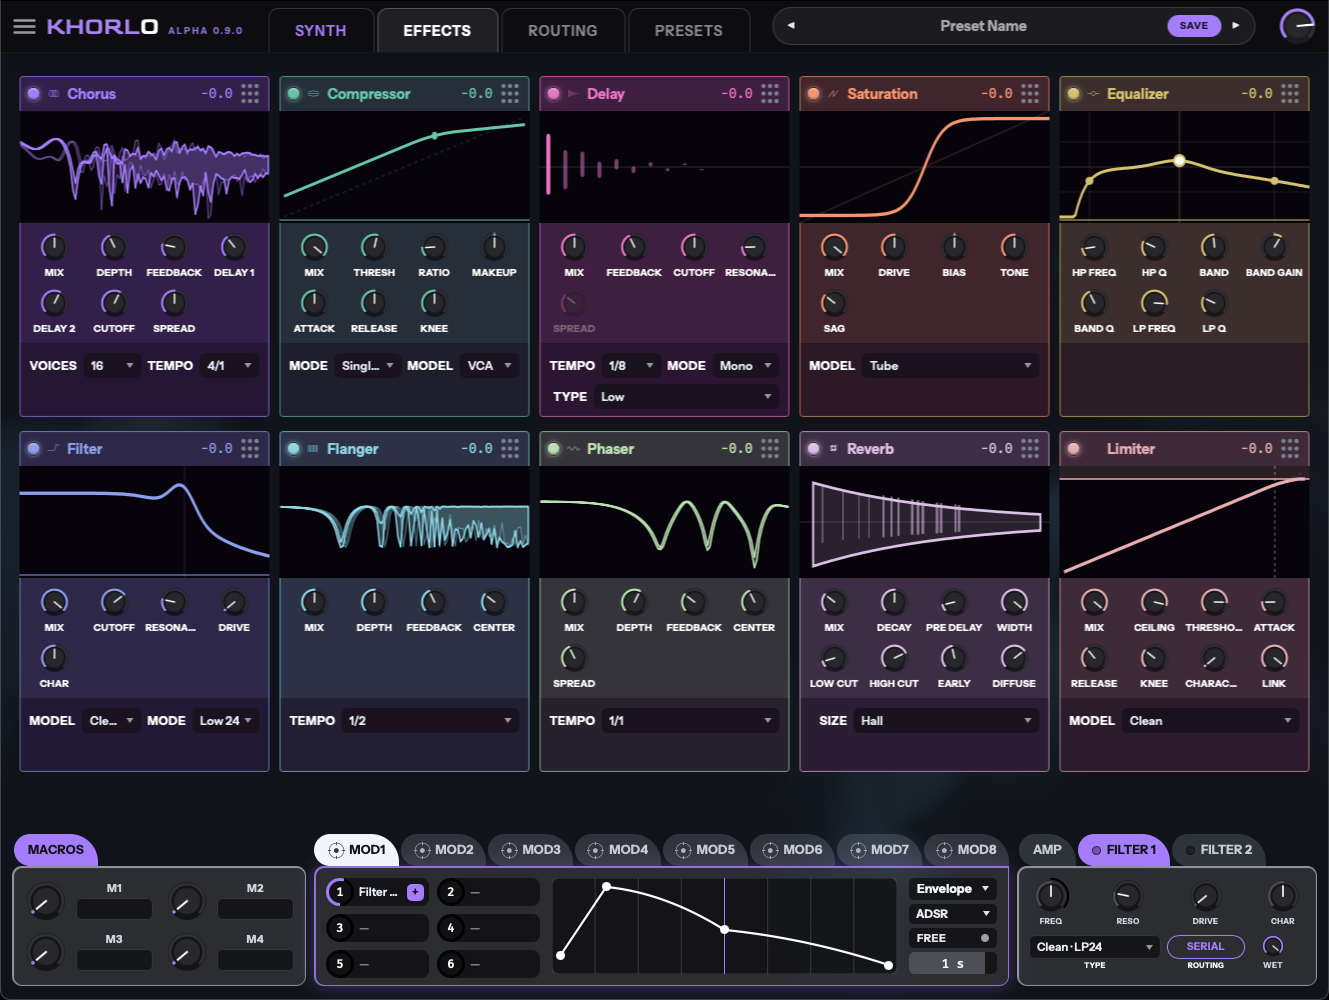Viewport: 1329px width, 1000px height.
Task: Click the plus icon on modulation slot 1
Action: point(416,892)
